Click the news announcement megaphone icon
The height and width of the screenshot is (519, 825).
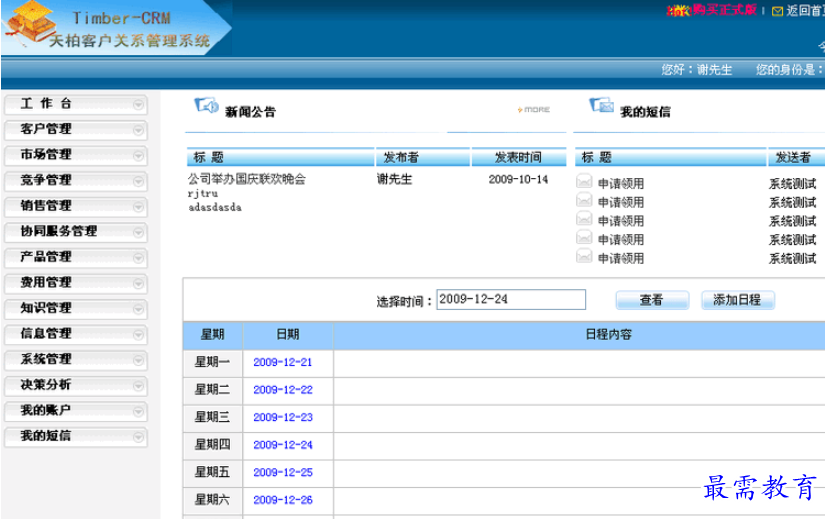pos(206,107)
